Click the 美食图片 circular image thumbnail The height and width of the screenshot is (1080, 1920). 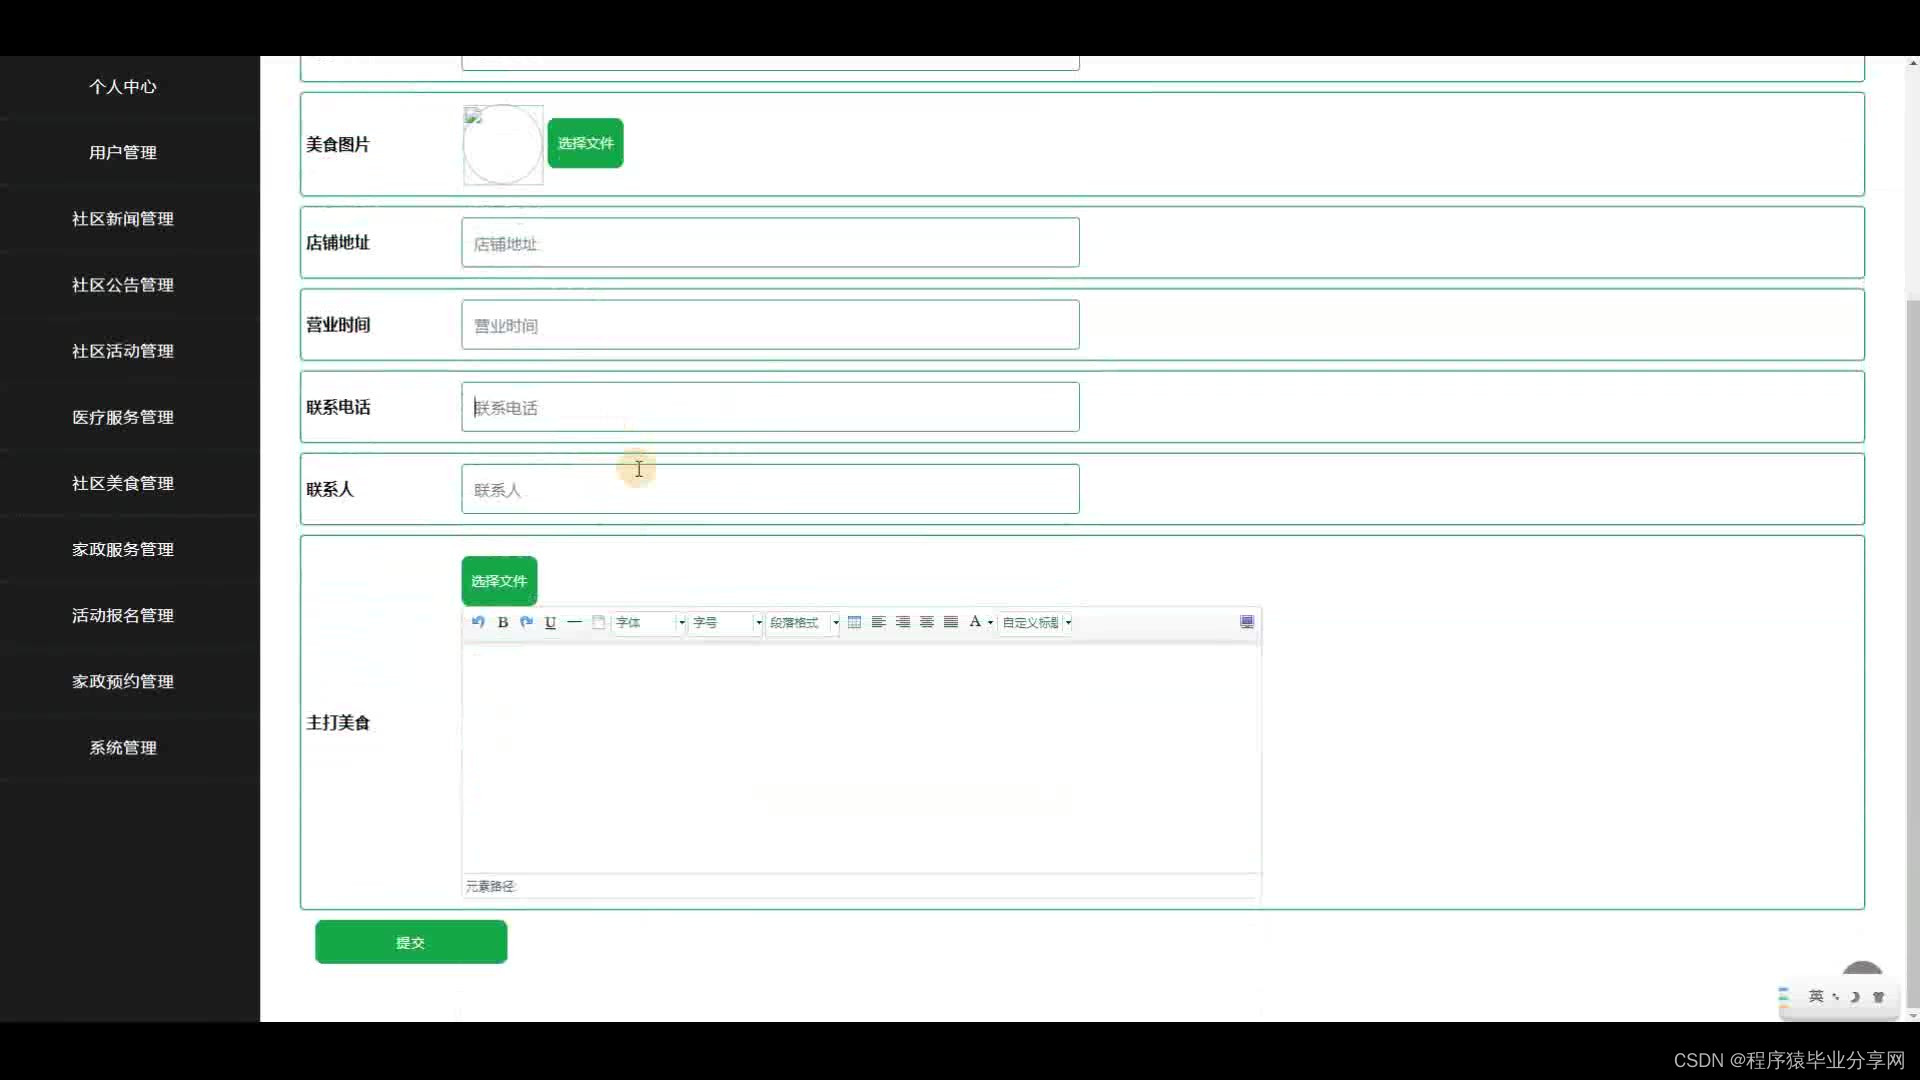[x=503, y=145]
